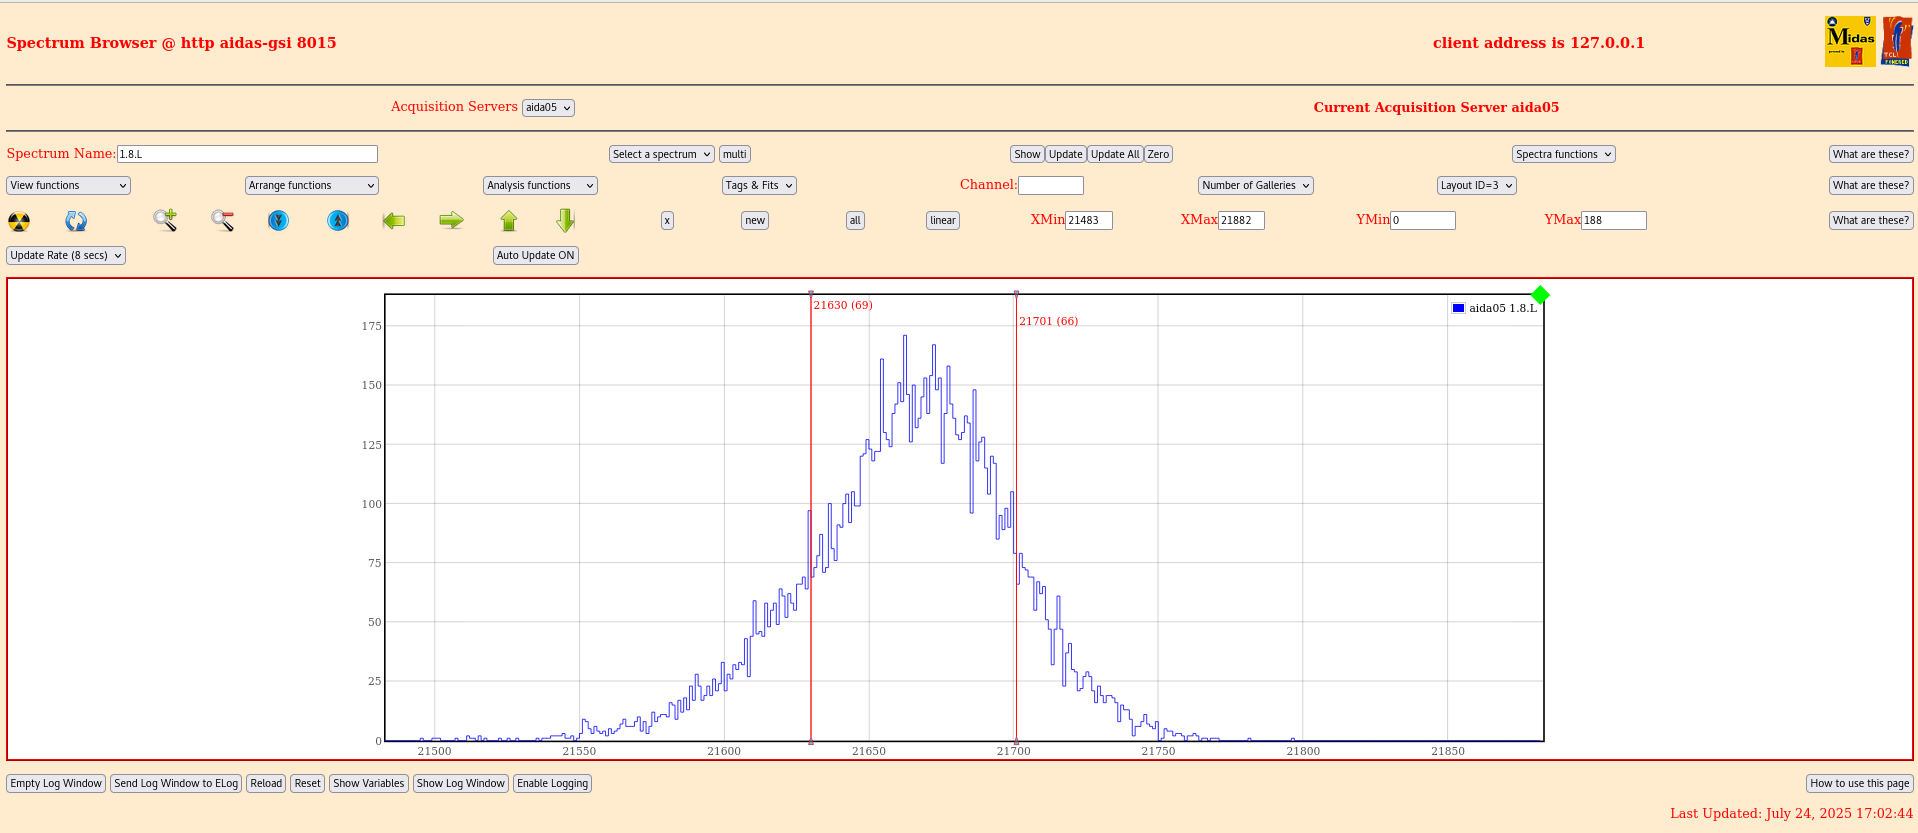Open the Analysis functions menu

(x=540, y=185)
